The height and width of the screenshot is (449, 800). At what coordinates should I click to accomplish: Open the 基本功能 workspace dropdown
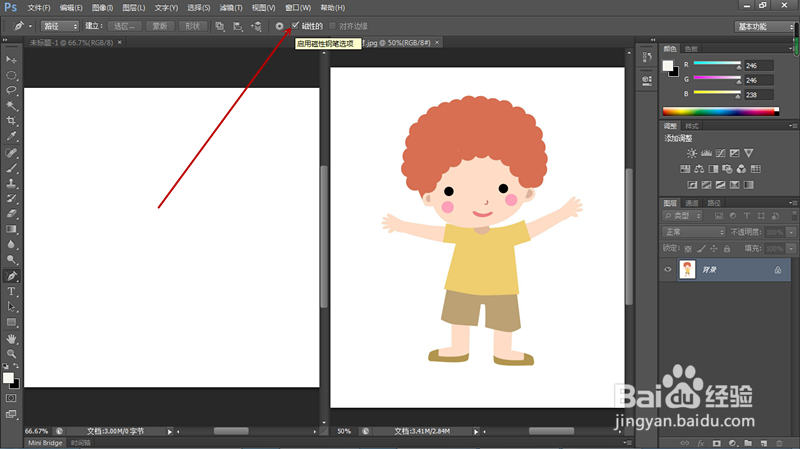click(x=764, y=27)
